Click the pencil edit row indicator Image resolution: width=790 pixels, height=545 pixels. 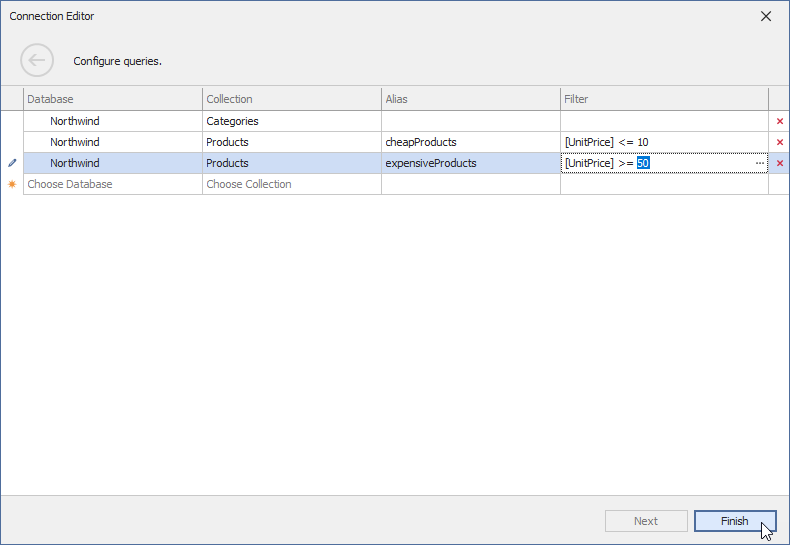tap(12, 163)
